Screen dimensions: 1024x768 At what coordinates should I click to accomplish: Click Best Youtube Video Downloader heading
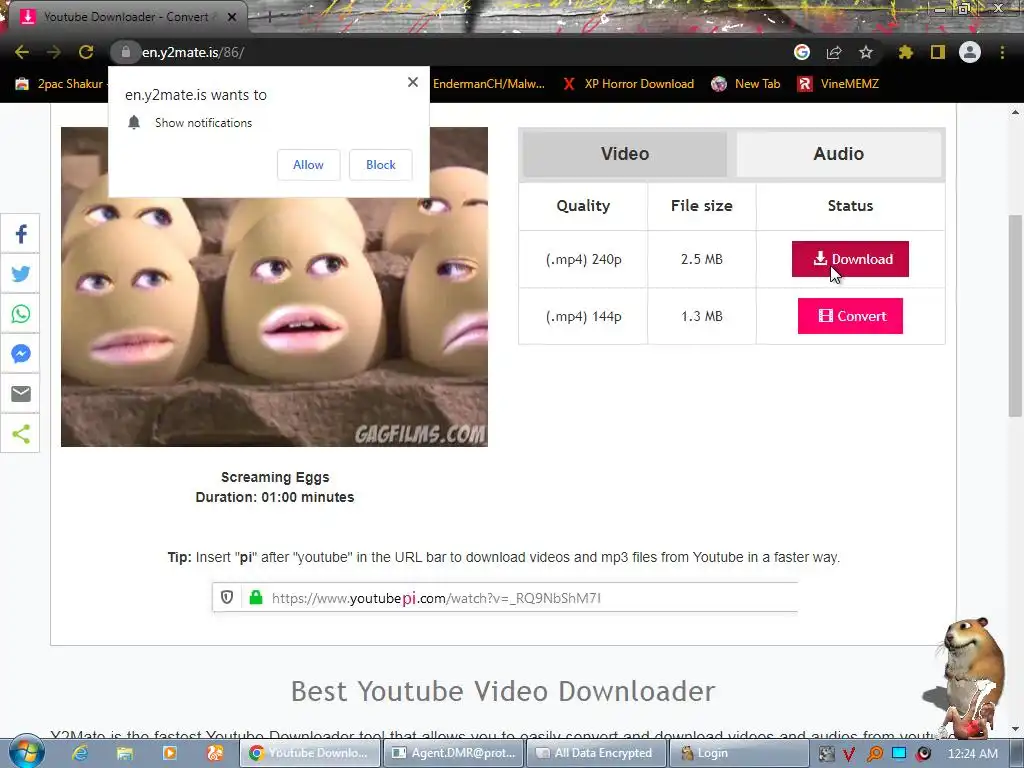click(503, 691)
